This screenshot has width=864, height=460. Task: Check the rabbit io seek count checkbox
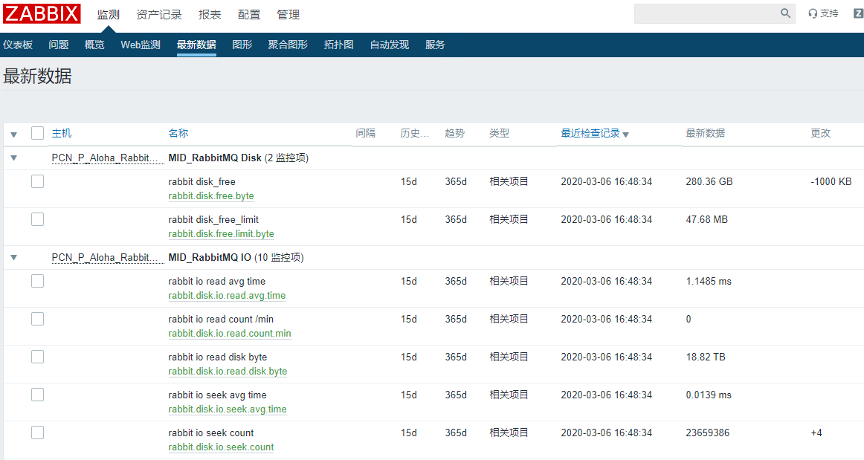[x=37, y=432]
